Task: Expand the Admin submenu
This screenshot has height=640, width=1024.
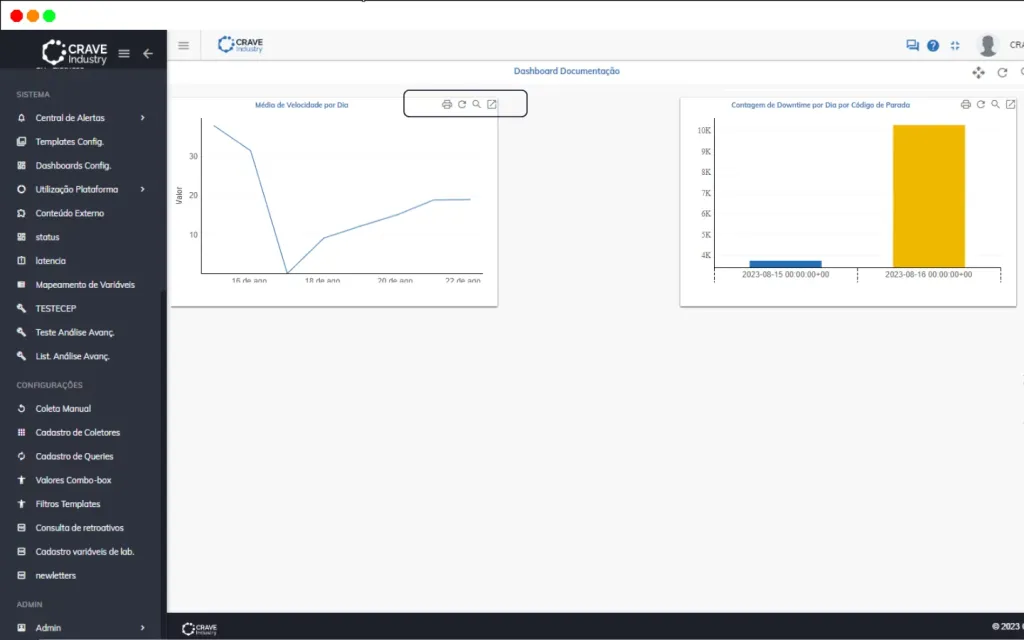Action: tap(142, 628)
